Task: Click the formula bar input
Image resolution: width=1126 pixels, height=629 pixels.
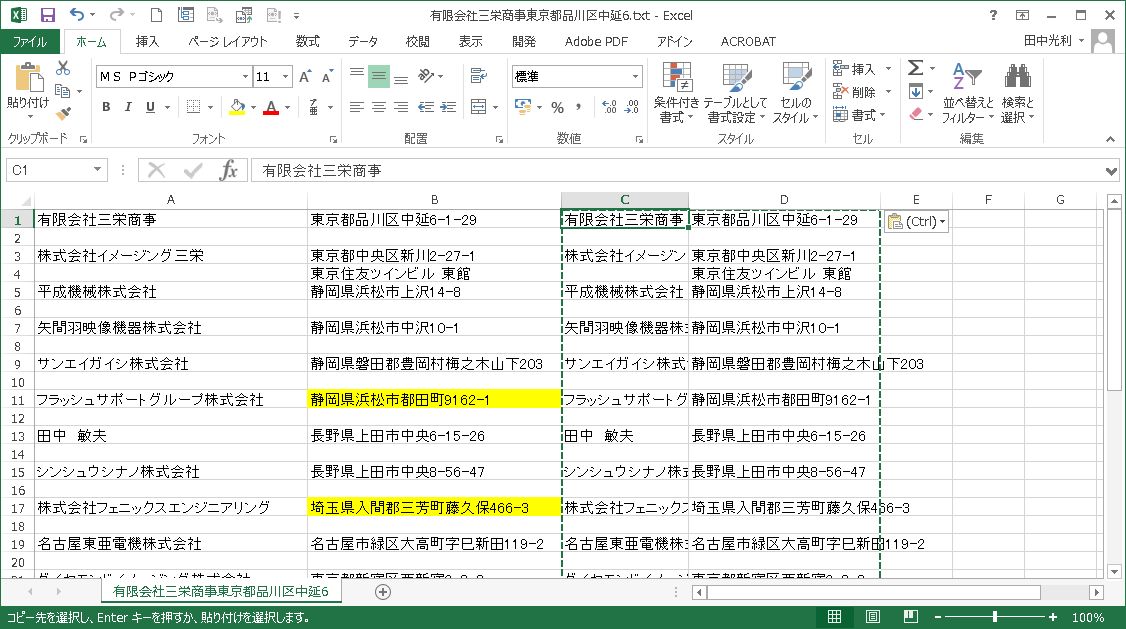Action: [675, 170]
